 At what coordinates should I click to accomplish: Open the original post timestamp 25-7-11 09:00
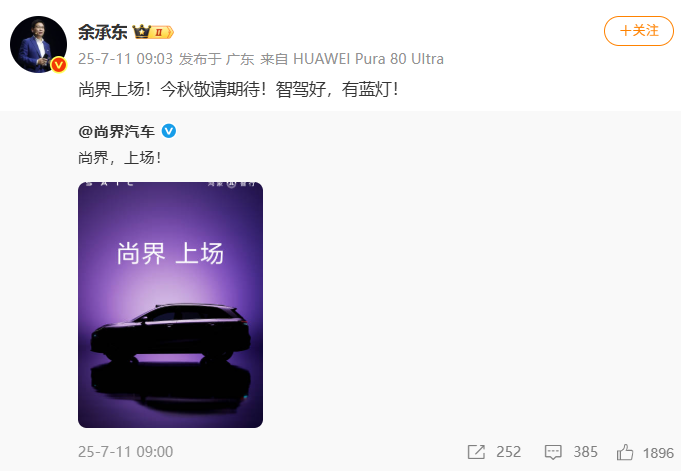pyautogui.click(x=126, y=452)
